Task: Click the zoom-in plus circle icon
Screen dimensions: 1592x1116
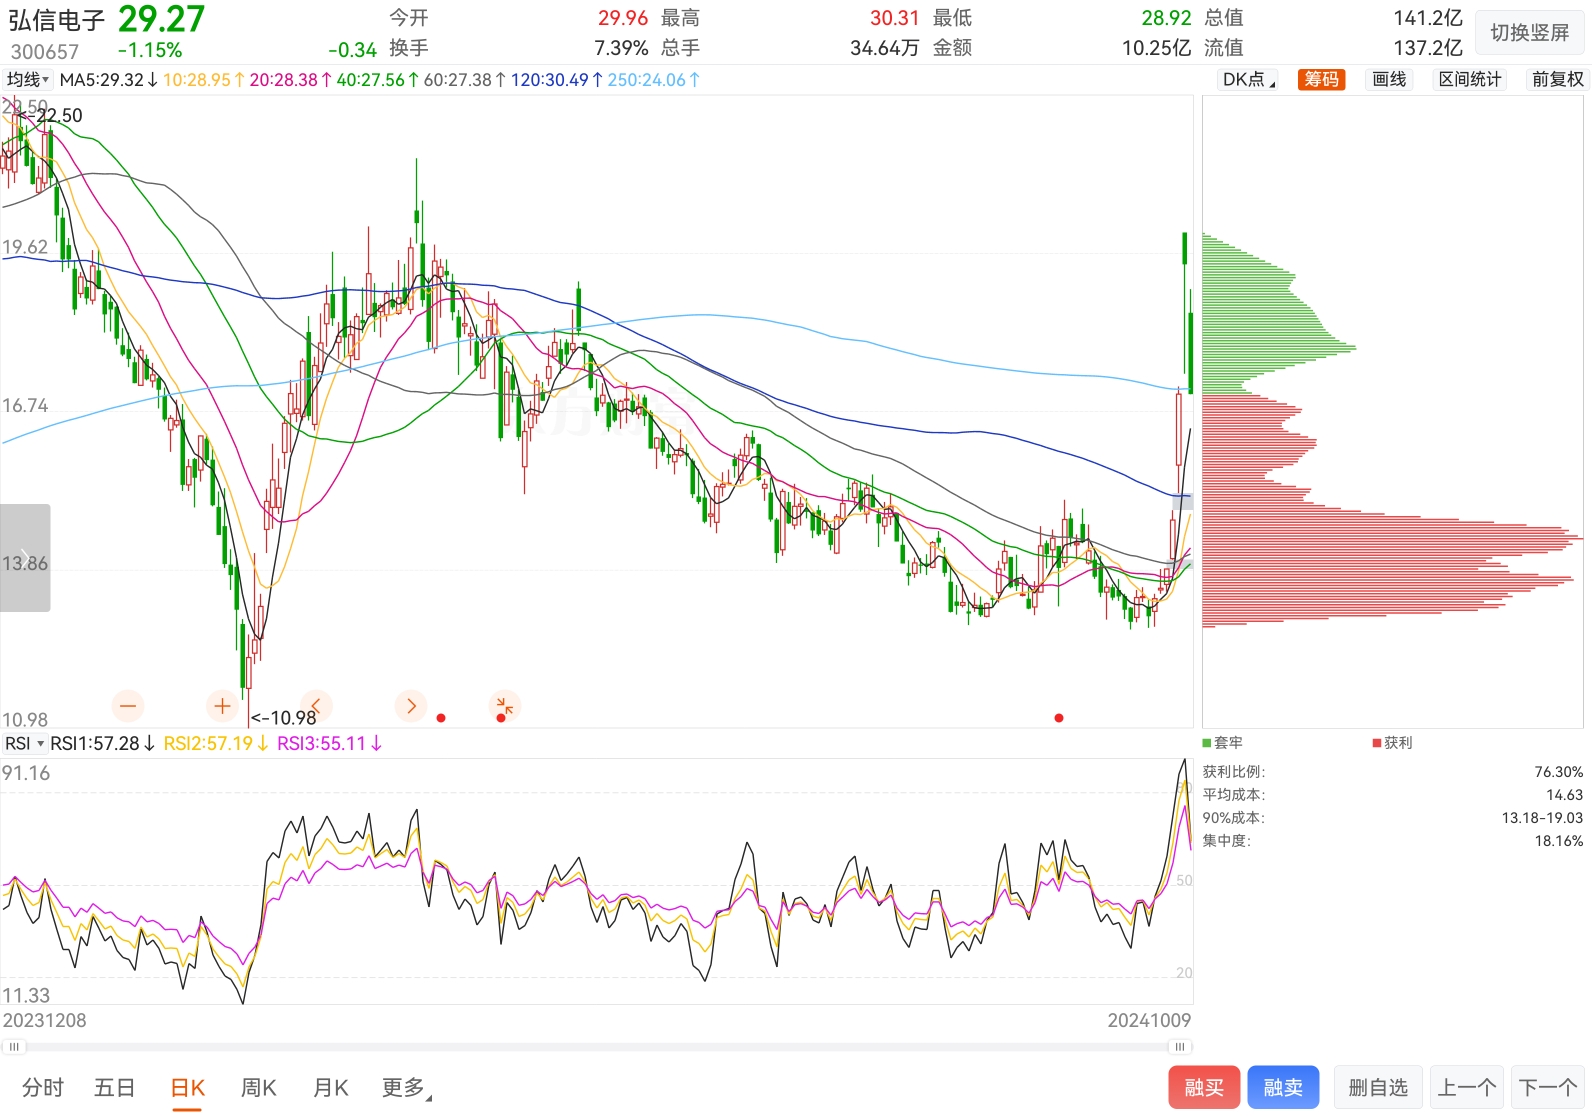Action: click(222, 706)
